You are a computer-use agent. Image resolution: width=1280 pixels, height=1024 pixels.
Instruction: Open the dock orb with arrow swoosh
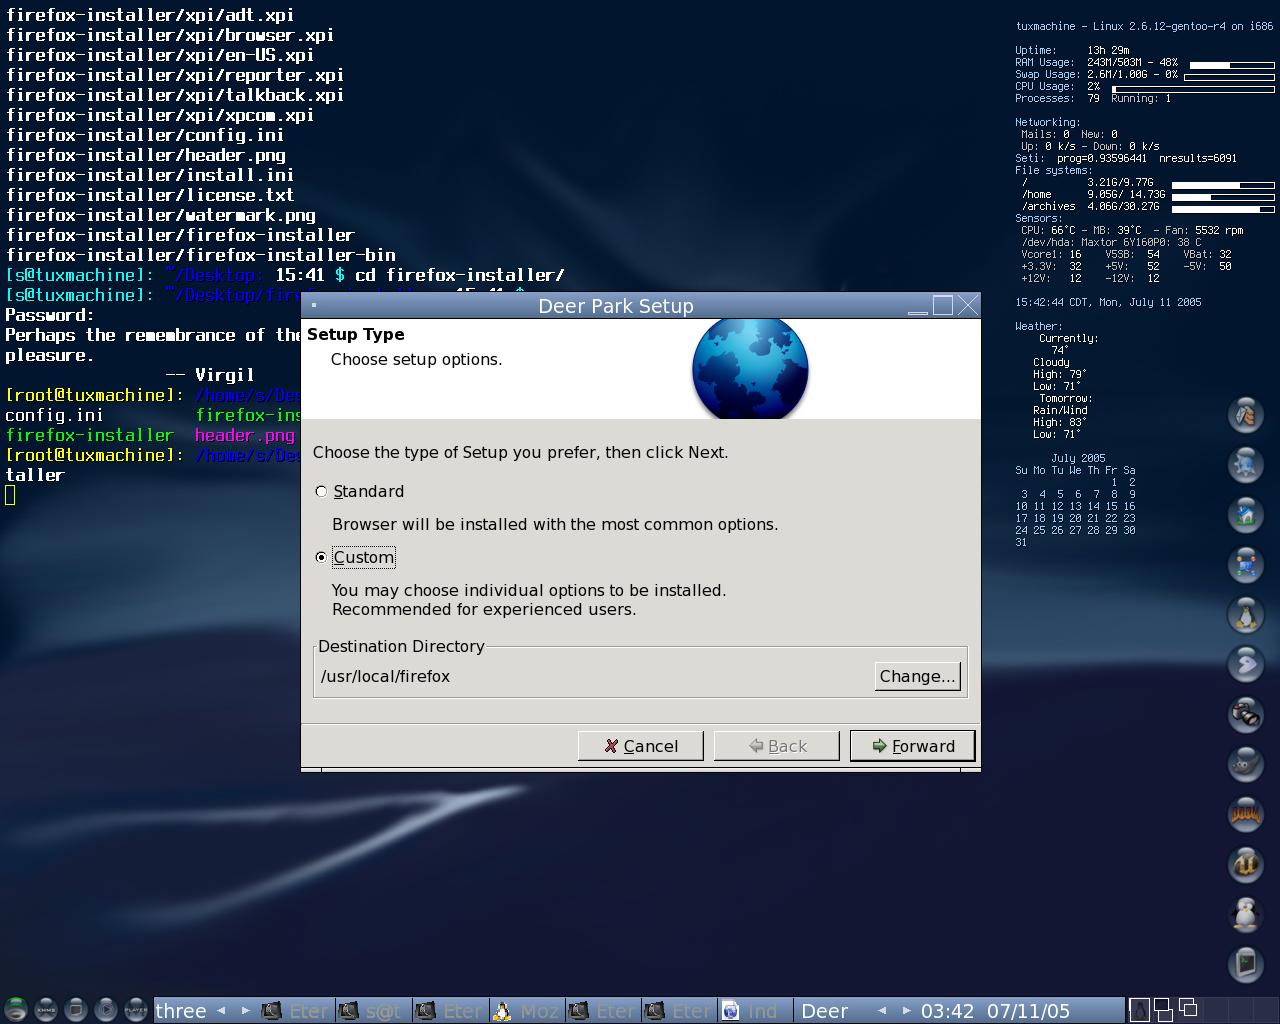(1246, 664)
